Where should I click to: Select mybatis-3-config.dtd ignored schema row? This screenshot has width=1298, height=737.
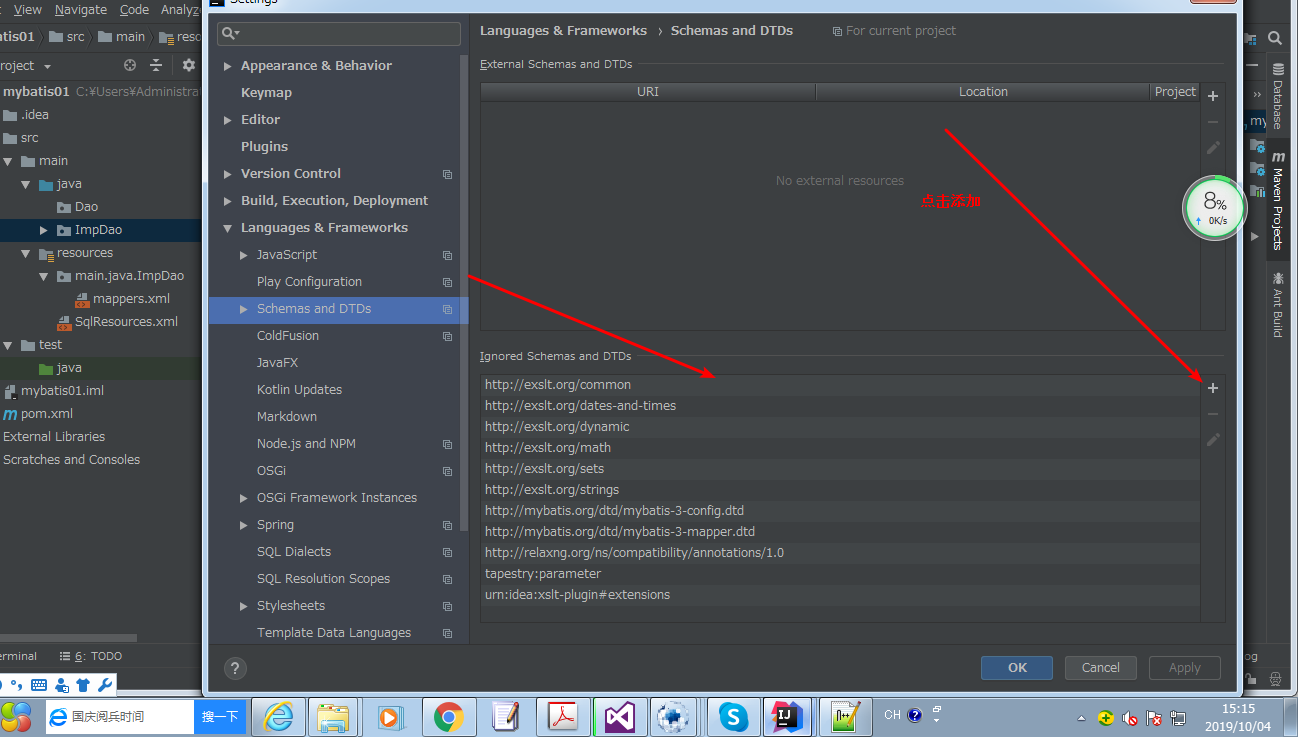point(840,510)
